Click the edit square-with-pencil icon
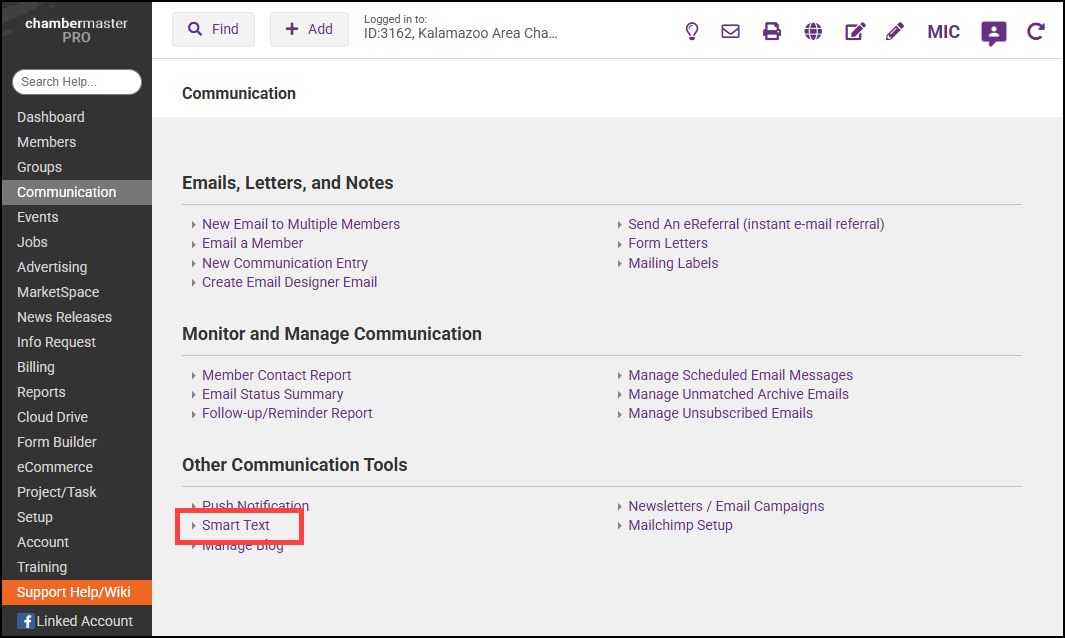This screenshot has height=638, width=1065. coord(855,31)
